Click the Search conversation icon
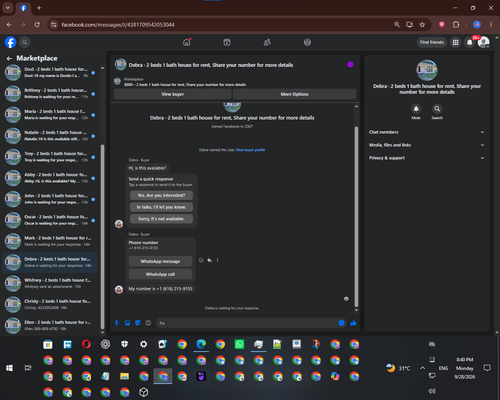This screenshot has width=500, height=400. 437,109
